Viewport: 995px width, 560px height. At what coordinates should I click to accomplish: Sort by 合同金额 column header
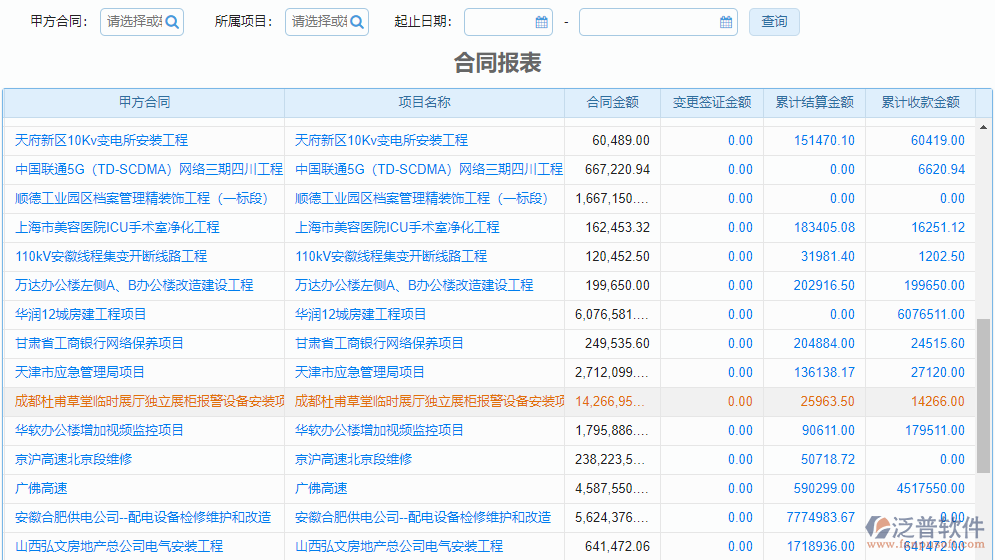(x=612, y=102)
